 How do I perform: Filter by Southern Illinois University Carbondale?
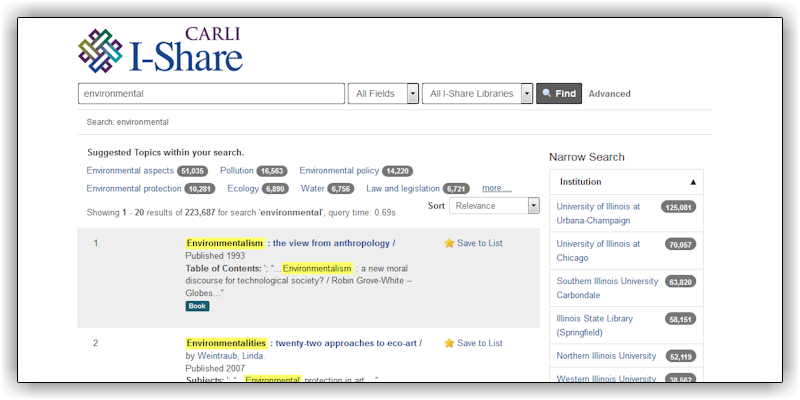607,288
